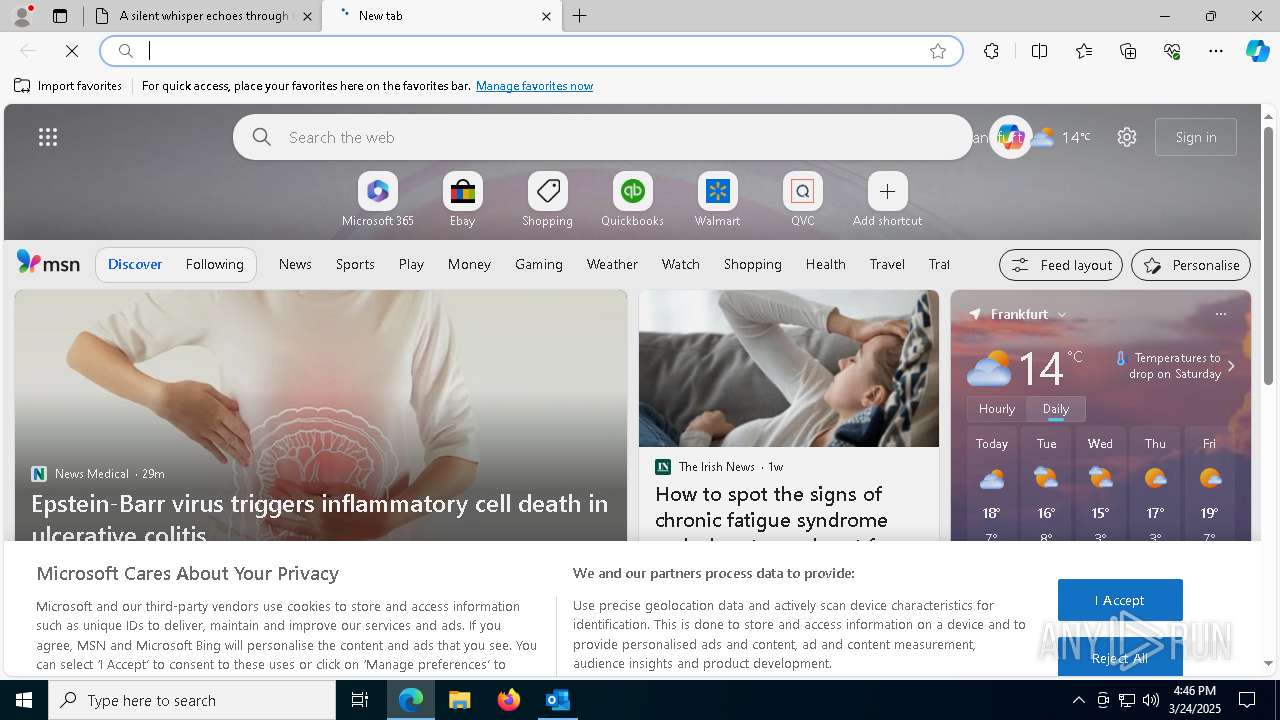Click the Sign in button

tap(1196, 137)
